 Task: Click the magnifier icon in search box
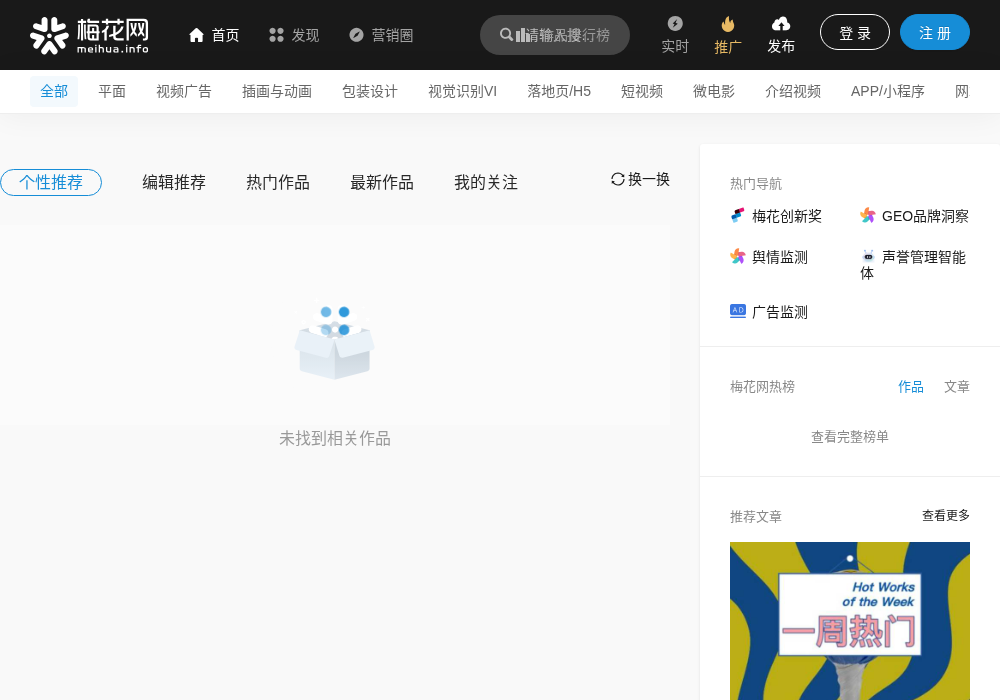point(506,34)
